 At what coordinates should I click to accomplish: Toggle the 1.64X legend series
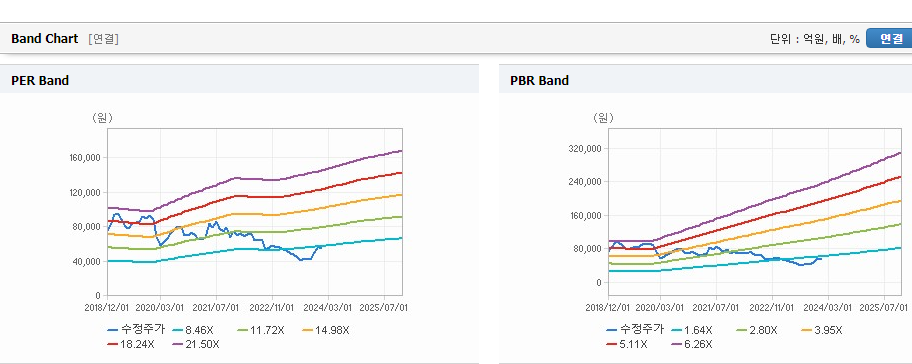(691, 330)
